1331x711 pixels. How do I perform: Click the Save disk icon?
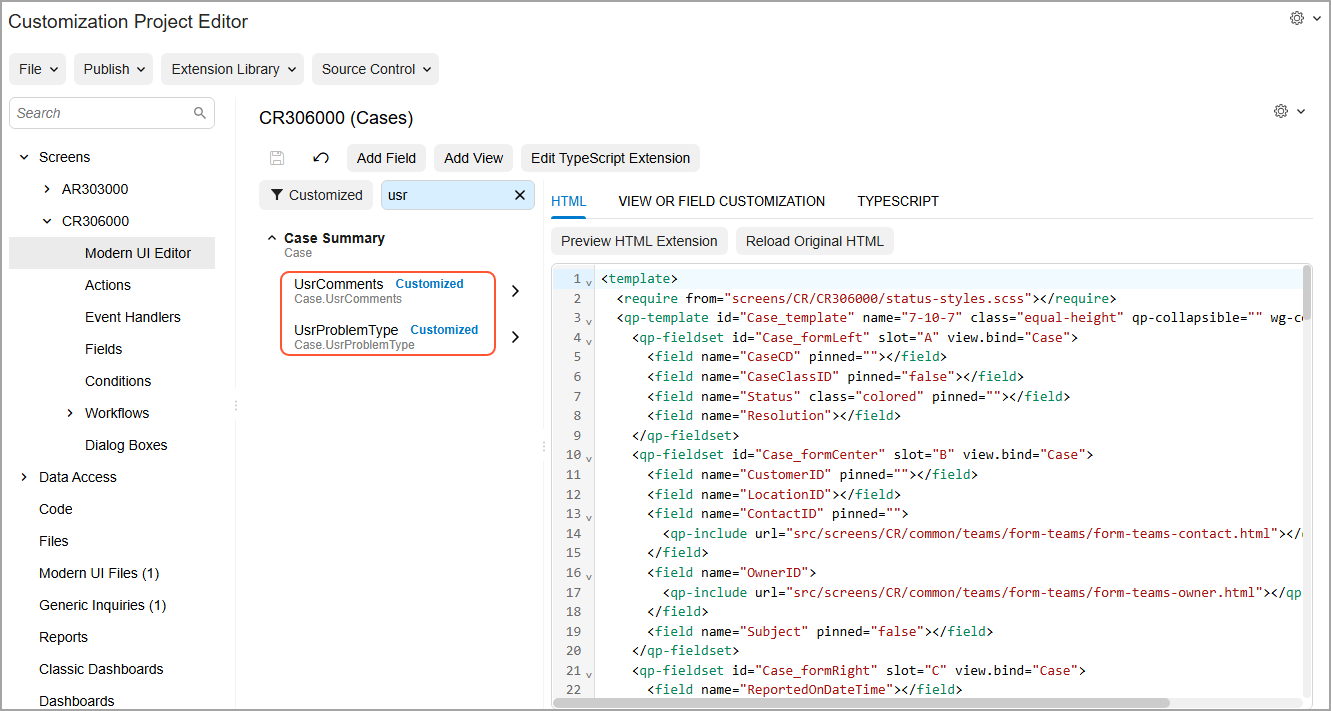tap(277, 158)
